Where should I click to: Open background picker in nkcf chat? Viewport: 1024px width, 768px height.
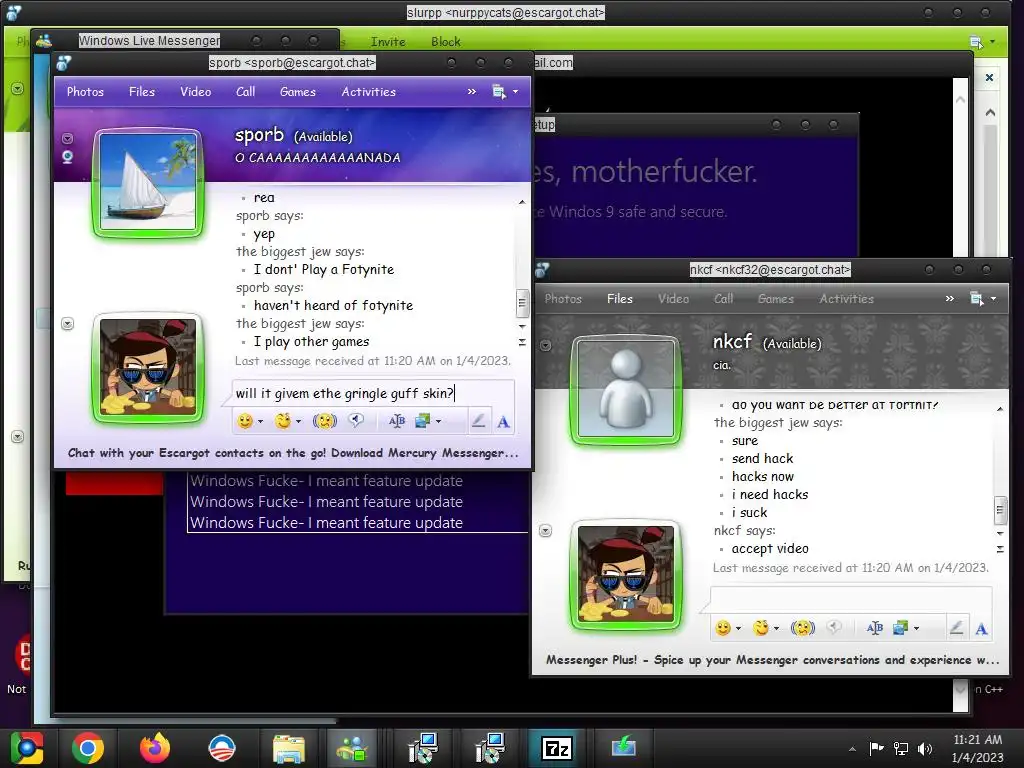click(901, 628)
